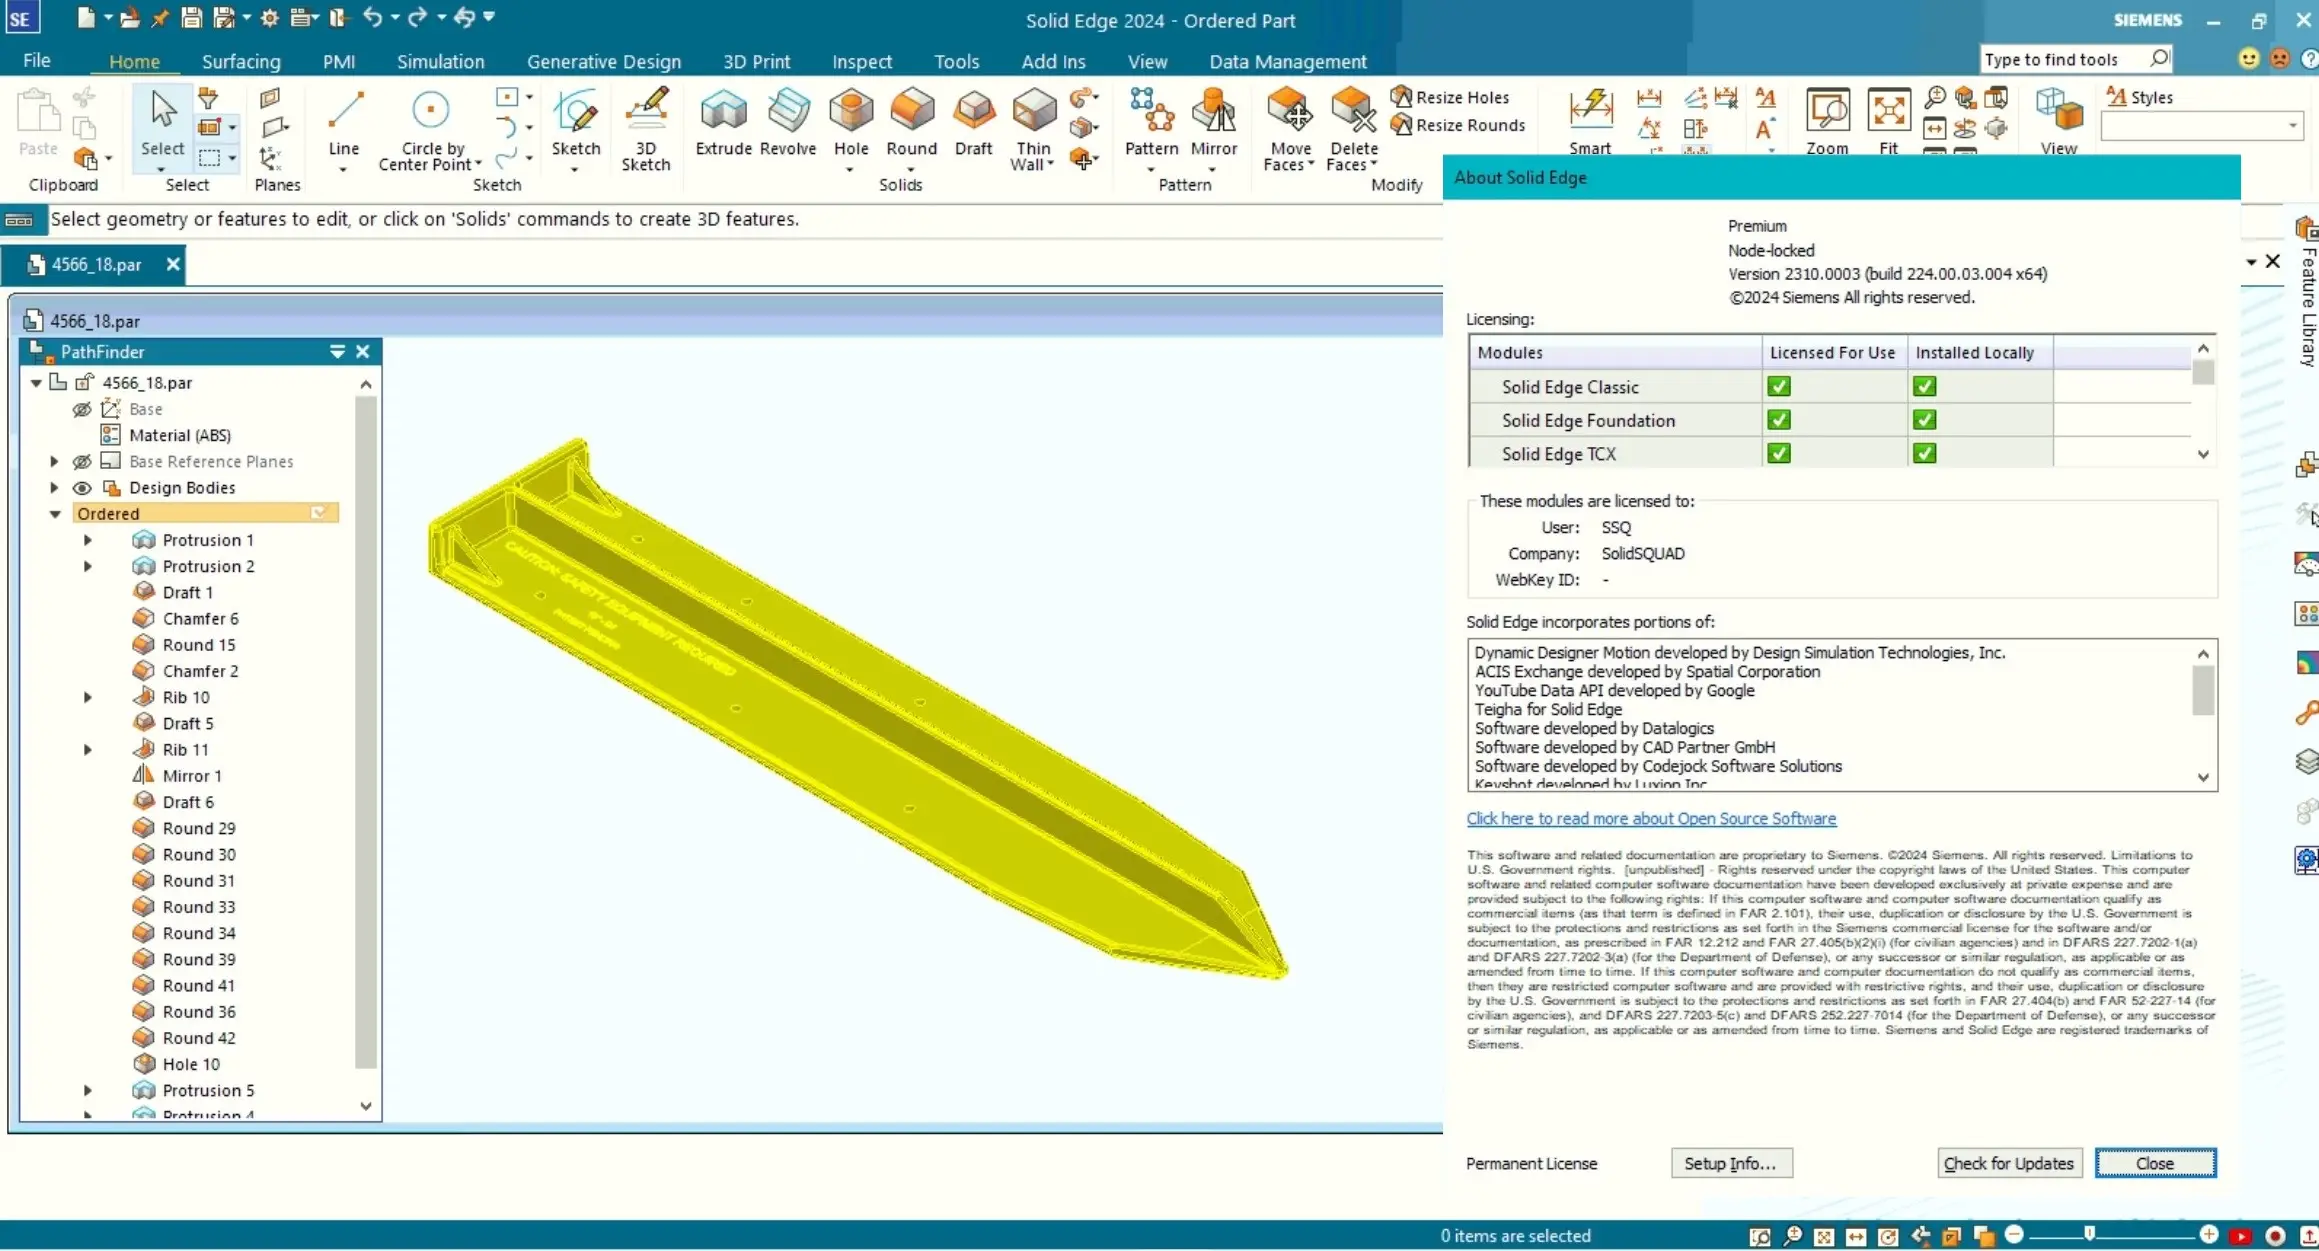
Task: Select the Smart Dimension tool
Action: [x=1590, y=122]
